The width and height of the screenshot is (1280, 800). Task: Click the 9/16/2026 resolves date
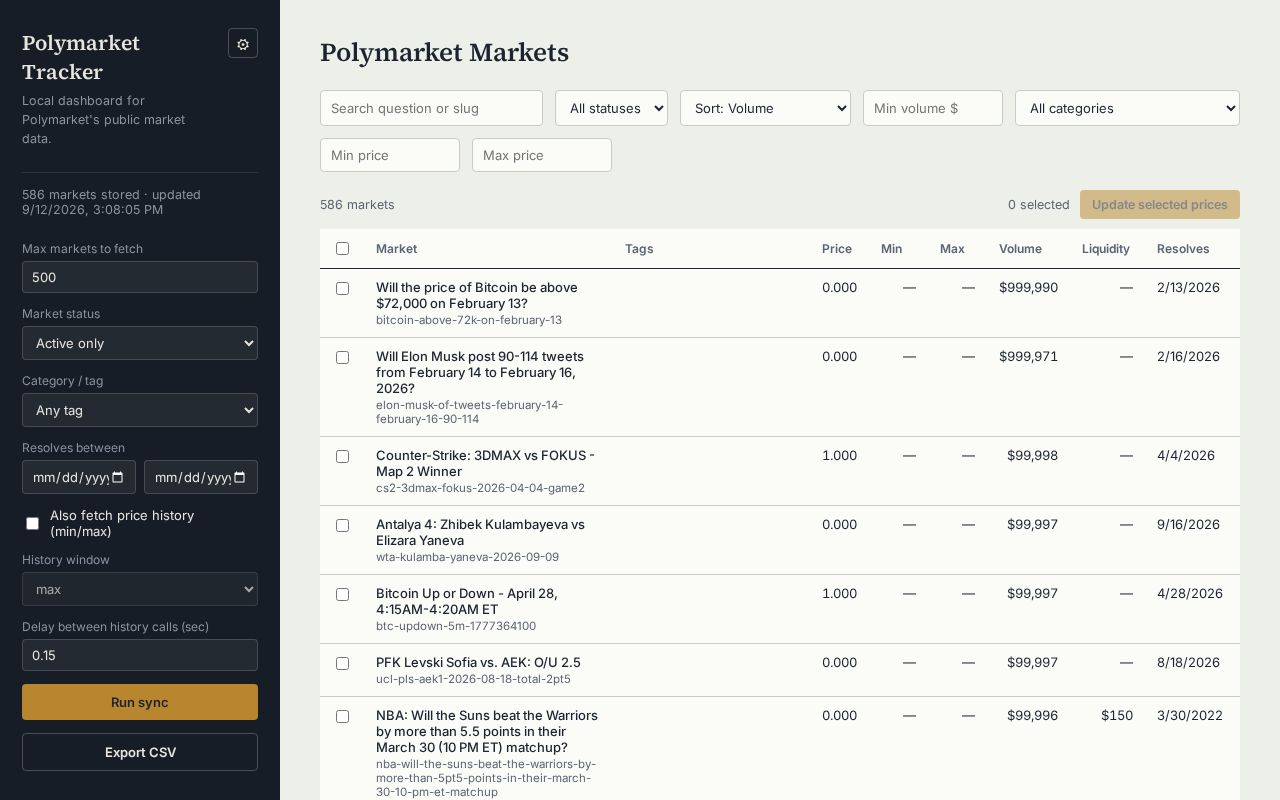[x=1188, y=524]
